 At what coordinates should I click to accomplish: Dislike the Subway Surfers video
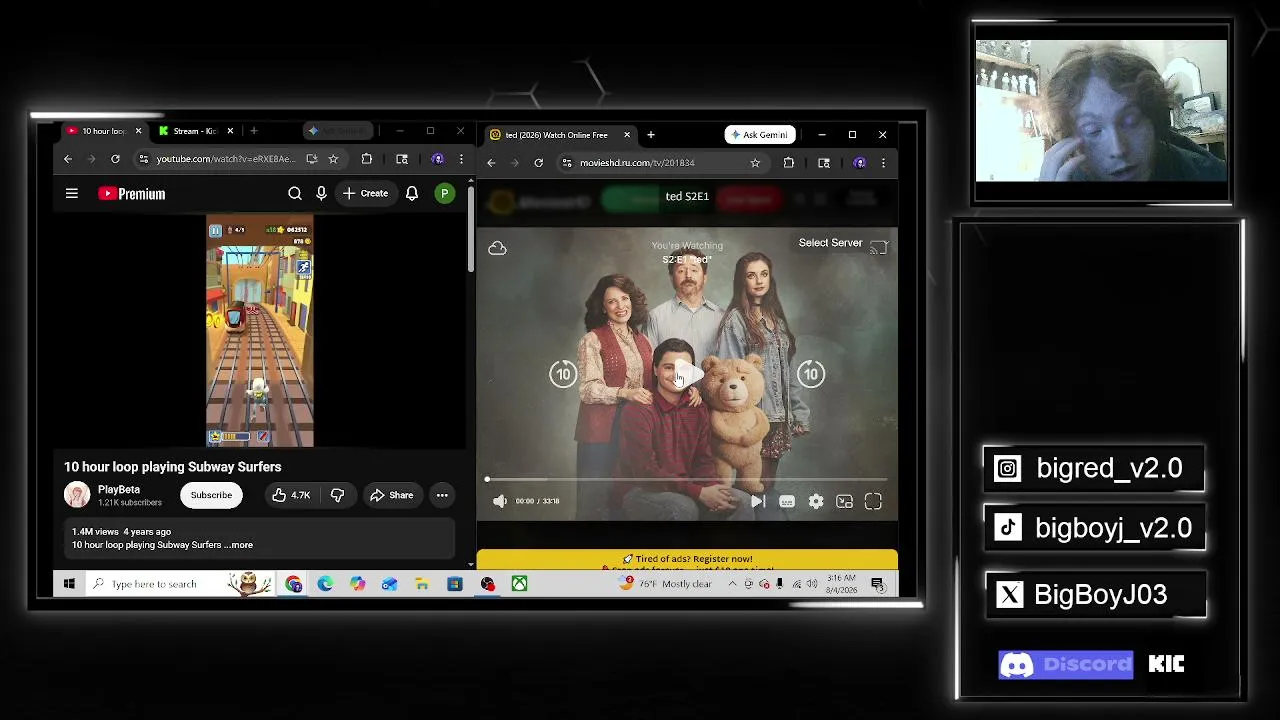[x=338, y=495]
